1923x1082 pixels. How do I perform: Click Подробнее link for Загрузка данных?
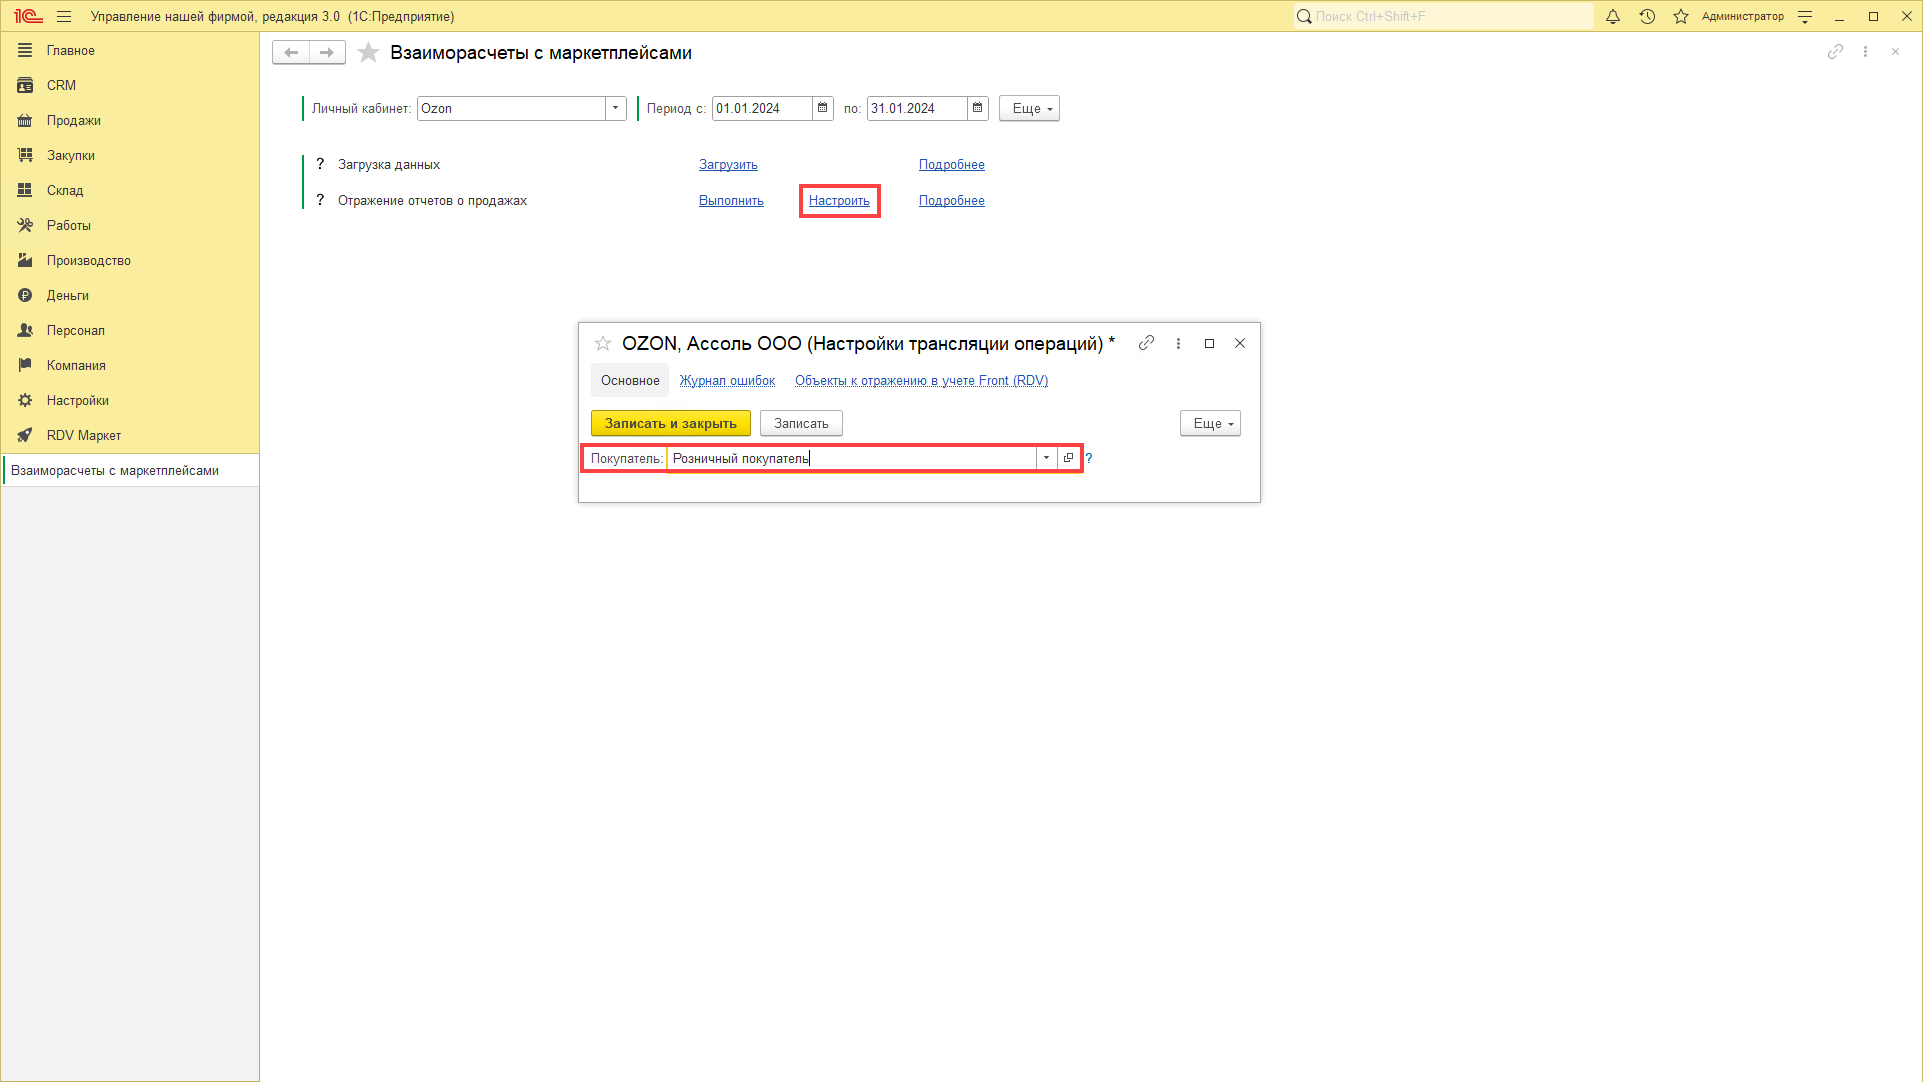coord(951,164)
